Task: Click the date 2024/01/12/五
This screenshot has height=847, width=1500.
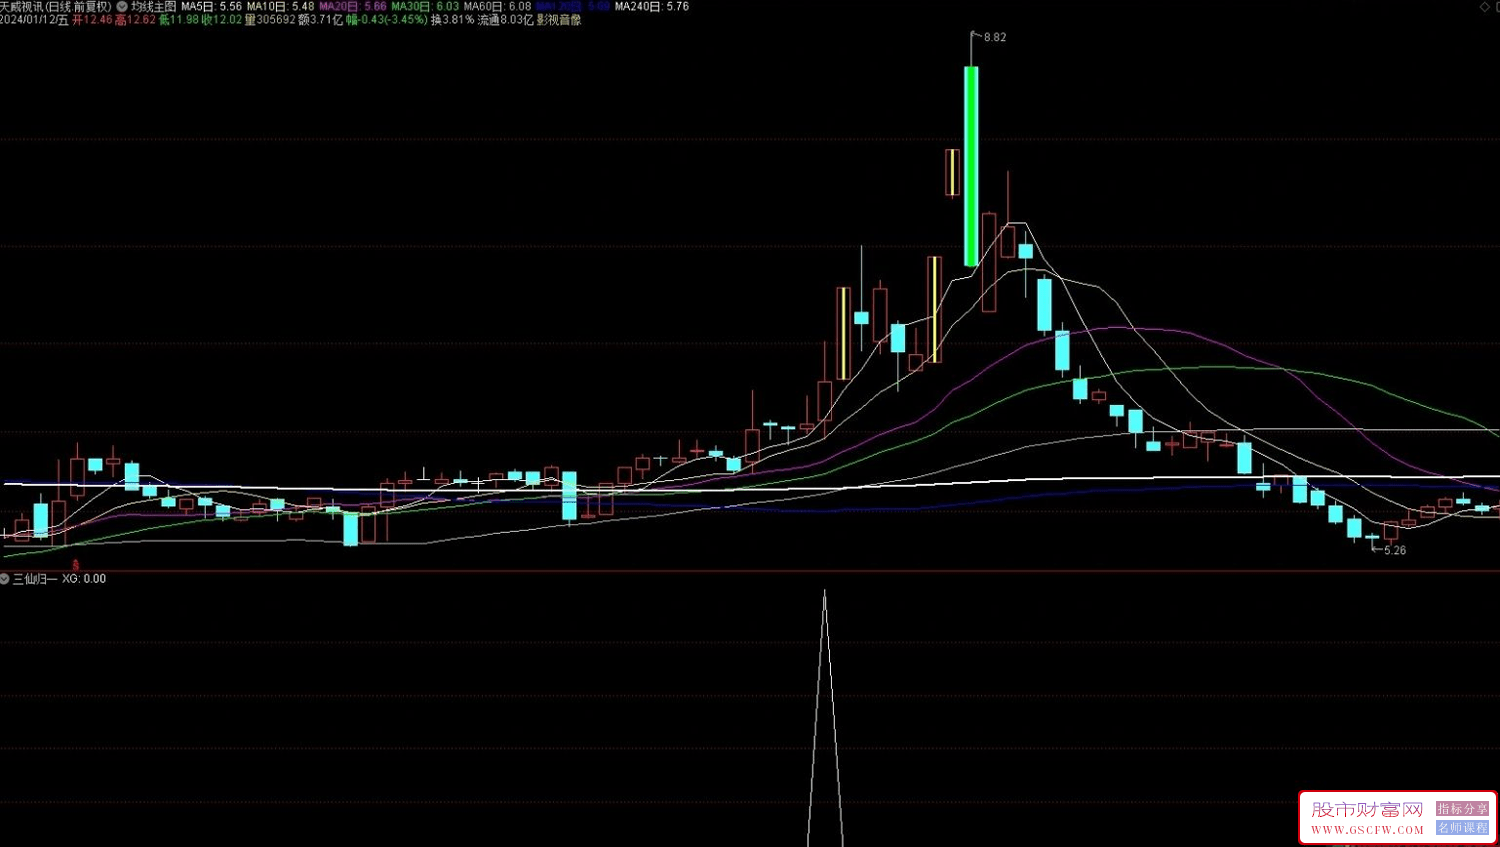Action: pos(34,20)
